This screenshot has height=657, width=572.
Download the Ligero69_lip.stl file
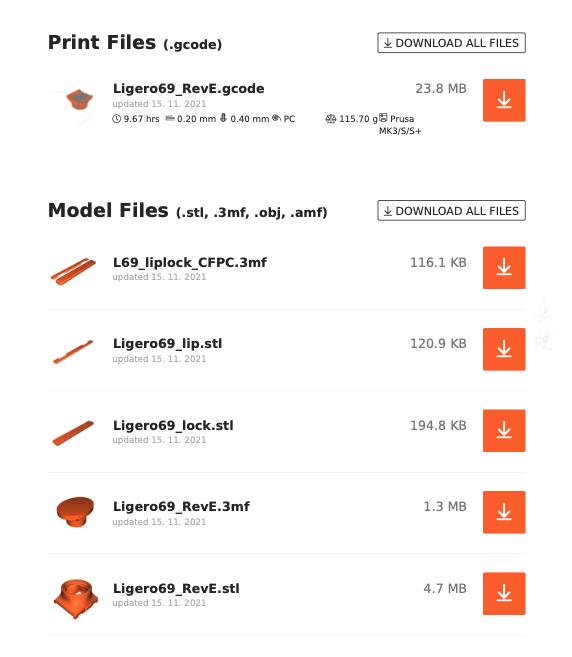pyautogui.click(x=504, y=349)
